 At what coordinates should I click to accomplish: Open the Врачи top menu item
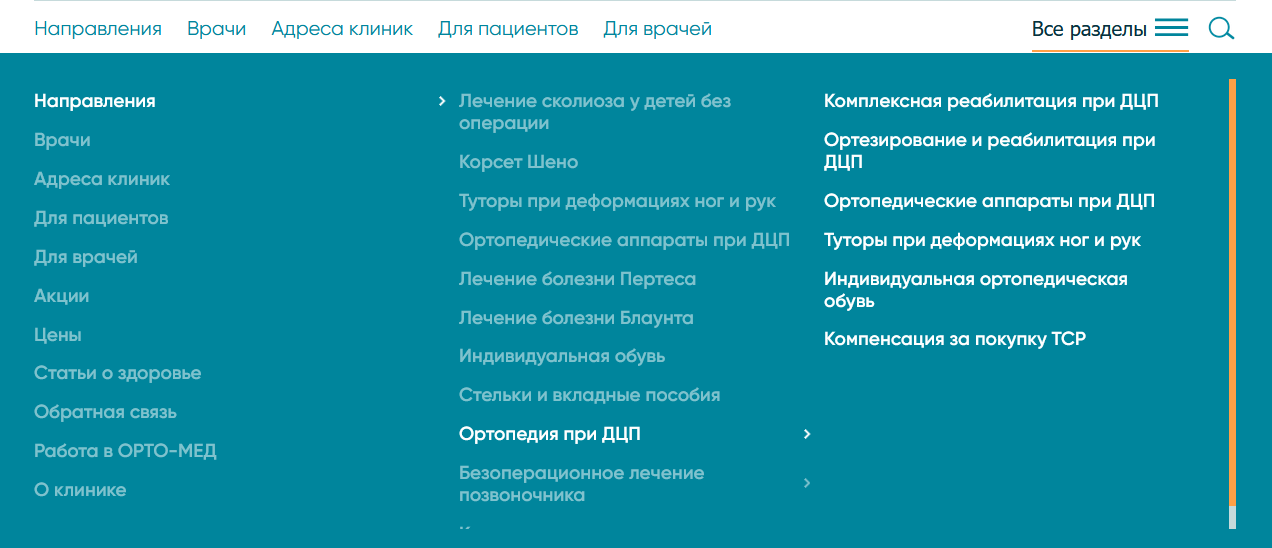coord(216,29)
